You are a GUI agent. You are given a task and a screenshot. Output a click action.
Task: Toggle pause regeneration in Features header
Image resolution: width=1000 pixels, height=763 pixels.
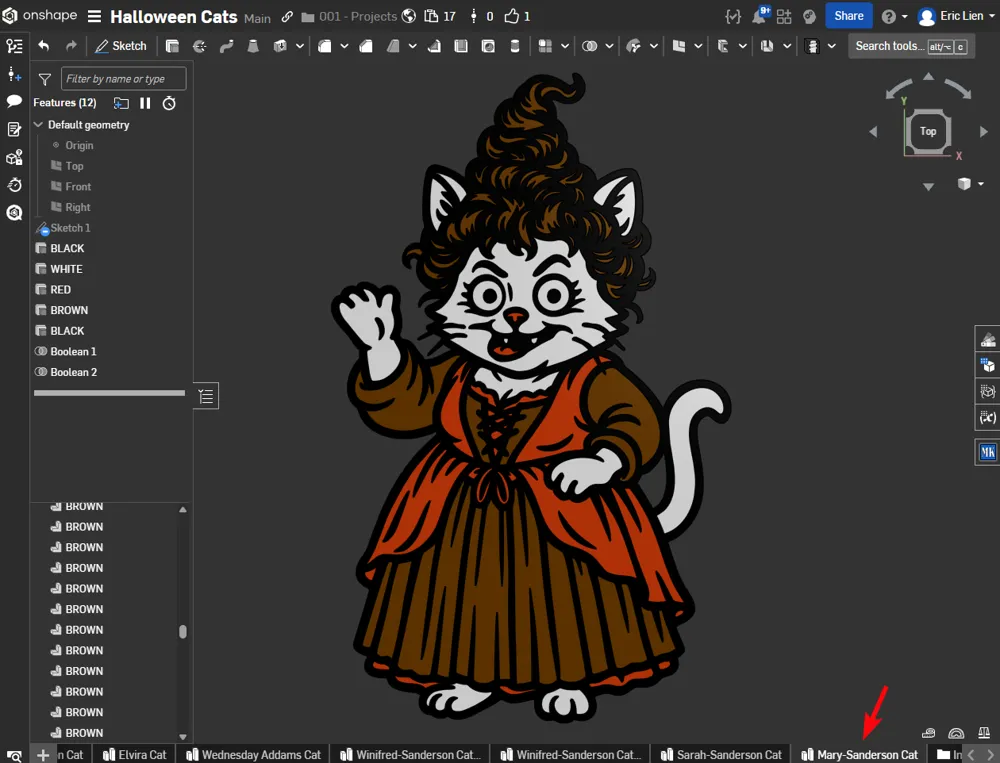(145, 103)
